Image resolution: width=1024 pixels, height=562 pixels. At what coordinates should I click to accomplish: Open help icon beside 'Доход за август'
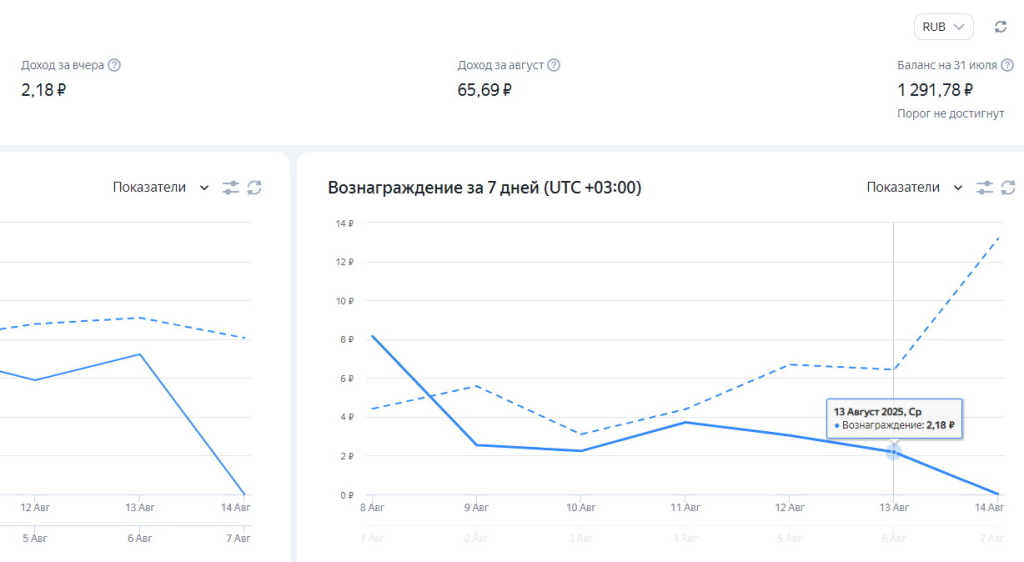(x=554, y=65)
